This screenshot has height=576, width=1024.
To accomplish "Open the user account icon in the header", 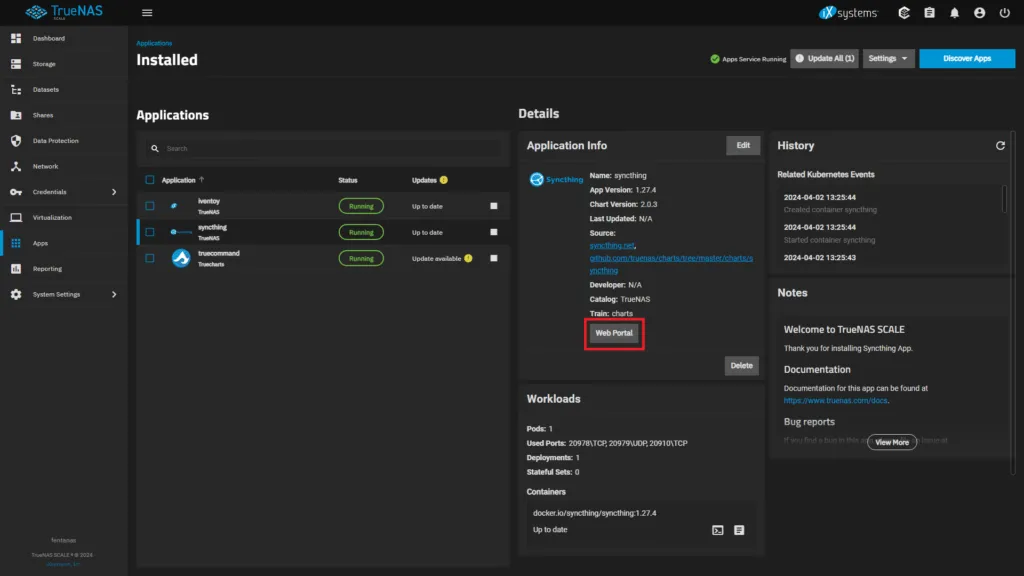I will (x=980, y=13).
